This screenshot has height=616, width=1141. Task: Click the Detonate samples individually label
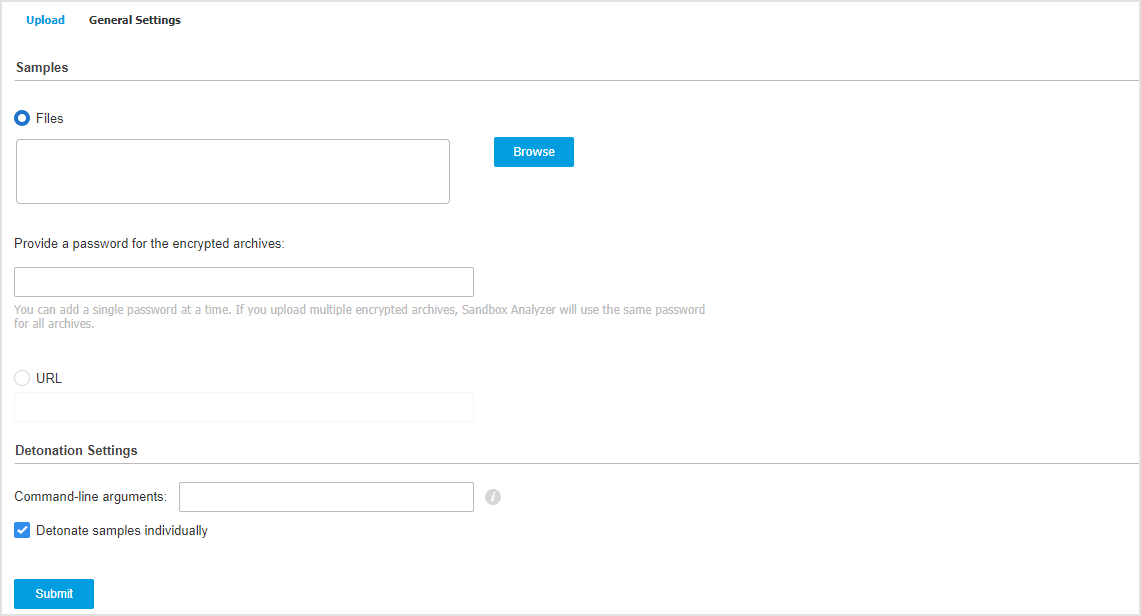(x=120, y=530)
